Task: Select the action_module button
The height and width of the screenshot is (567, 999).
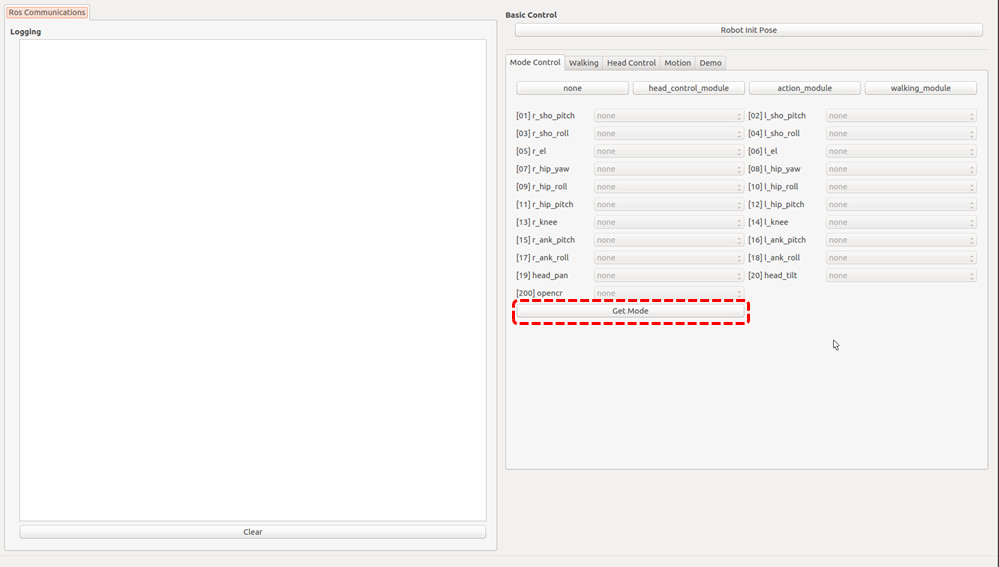Action: [x=805, y=88]
